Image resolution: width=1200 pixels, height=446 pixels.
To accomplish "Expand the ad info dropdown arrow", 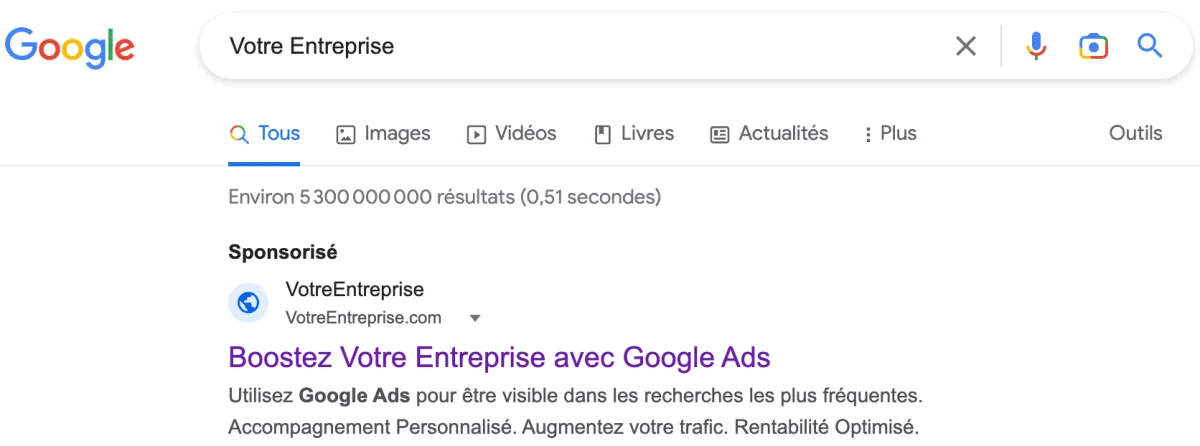I will pyautogui.click(x=475, y=318).
